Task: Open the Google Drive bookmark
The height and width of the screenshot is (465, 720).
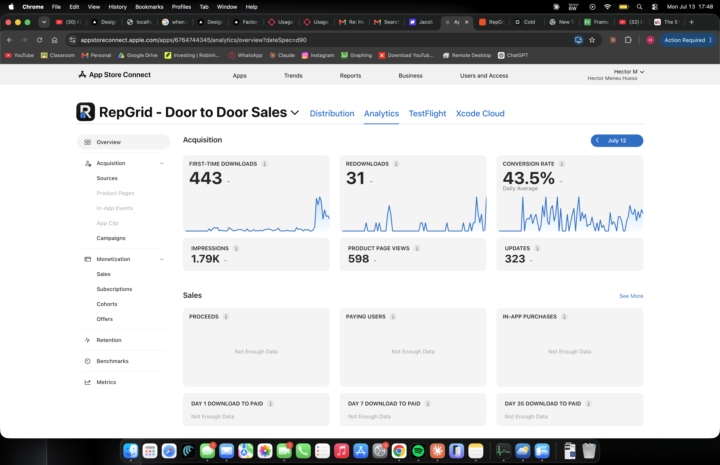Action: click(x=138, y=55)
